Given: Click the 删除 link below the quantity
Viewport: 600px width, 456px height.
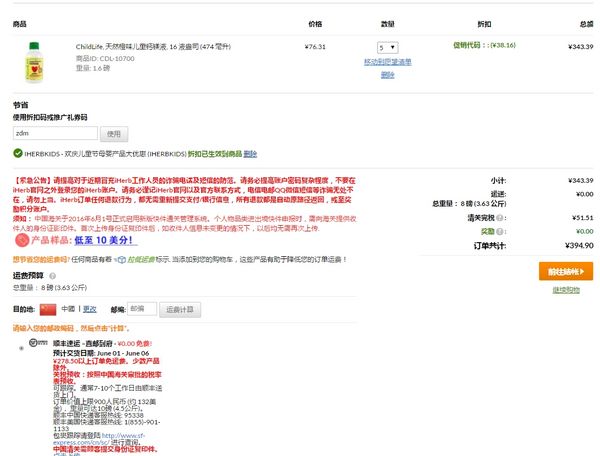Looking at the screenshot, I should click(x=387, y=75).
